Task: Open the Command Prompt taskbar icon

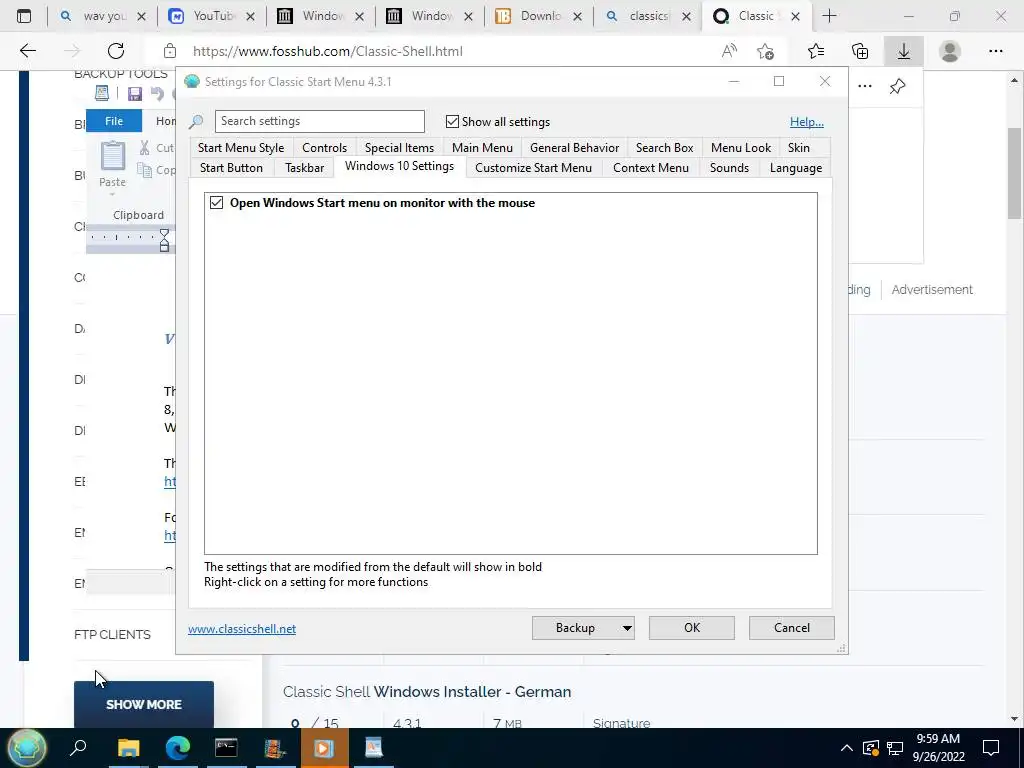Action: pyautogui.click(x=226, y=748)
